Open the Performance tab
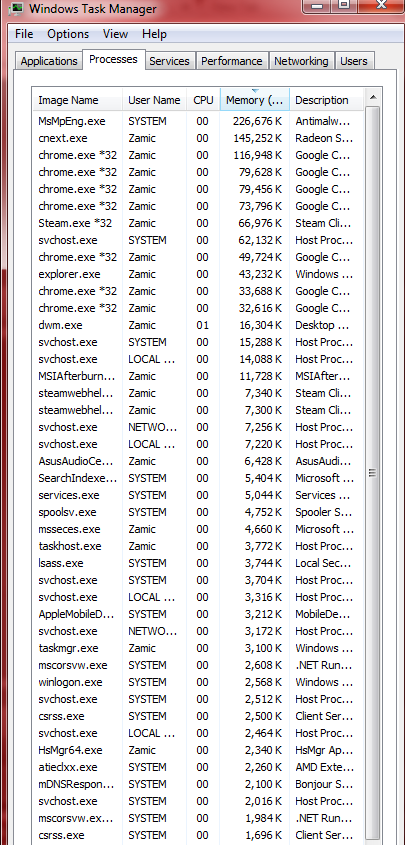This screenshot has width=405, height=845. (232, 61)
